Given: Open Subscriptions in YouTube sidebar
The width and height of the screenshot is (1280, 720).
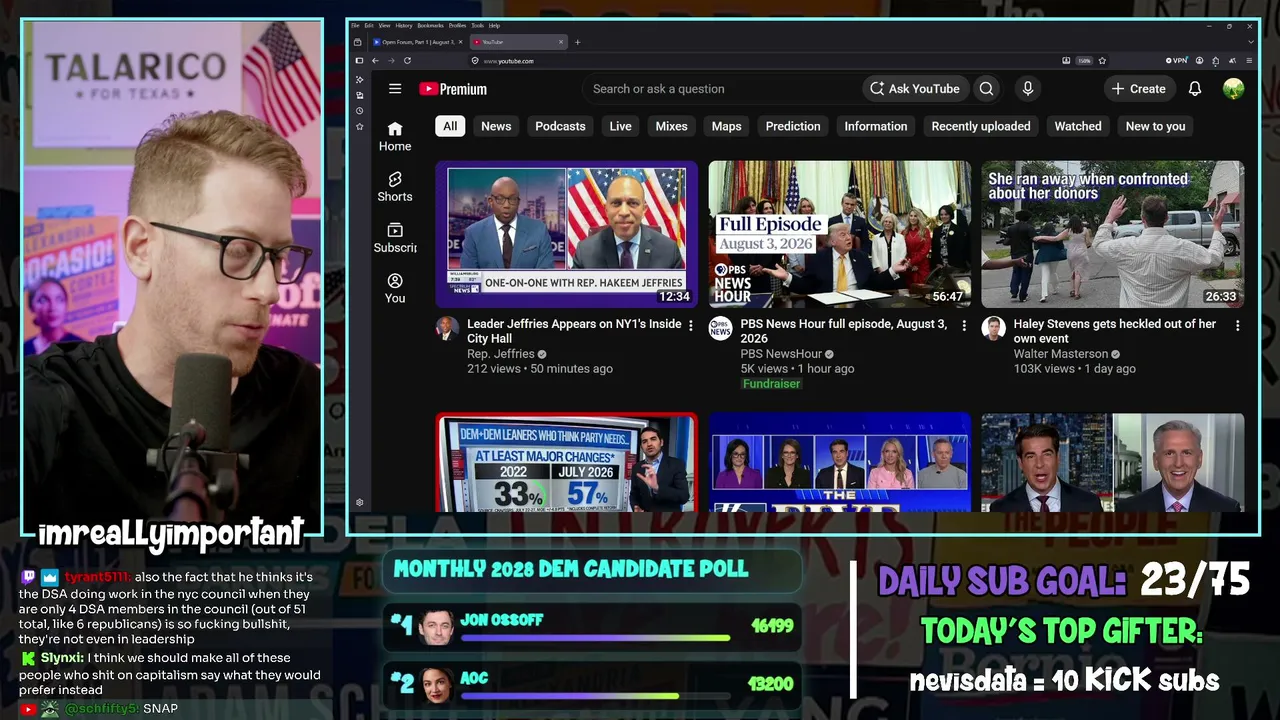Looking at the screenshot, I should coord(395,238).
